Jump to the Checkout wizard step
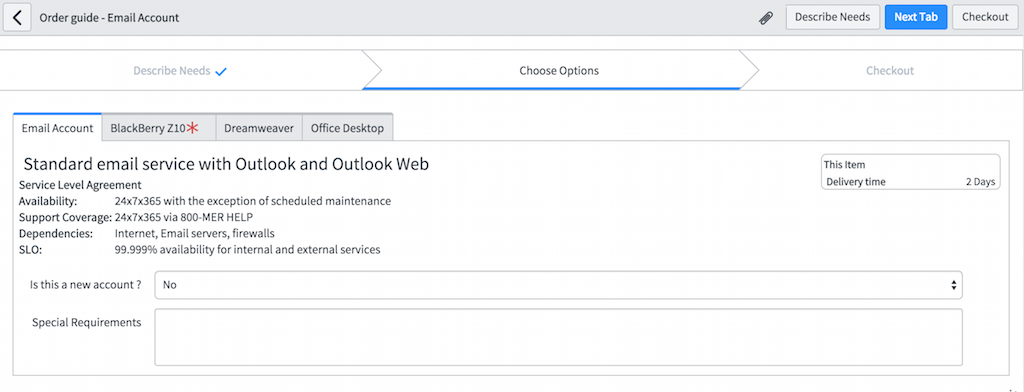Image resolution: width=1024 pixels, height=392 pixels. click(890, 71)
